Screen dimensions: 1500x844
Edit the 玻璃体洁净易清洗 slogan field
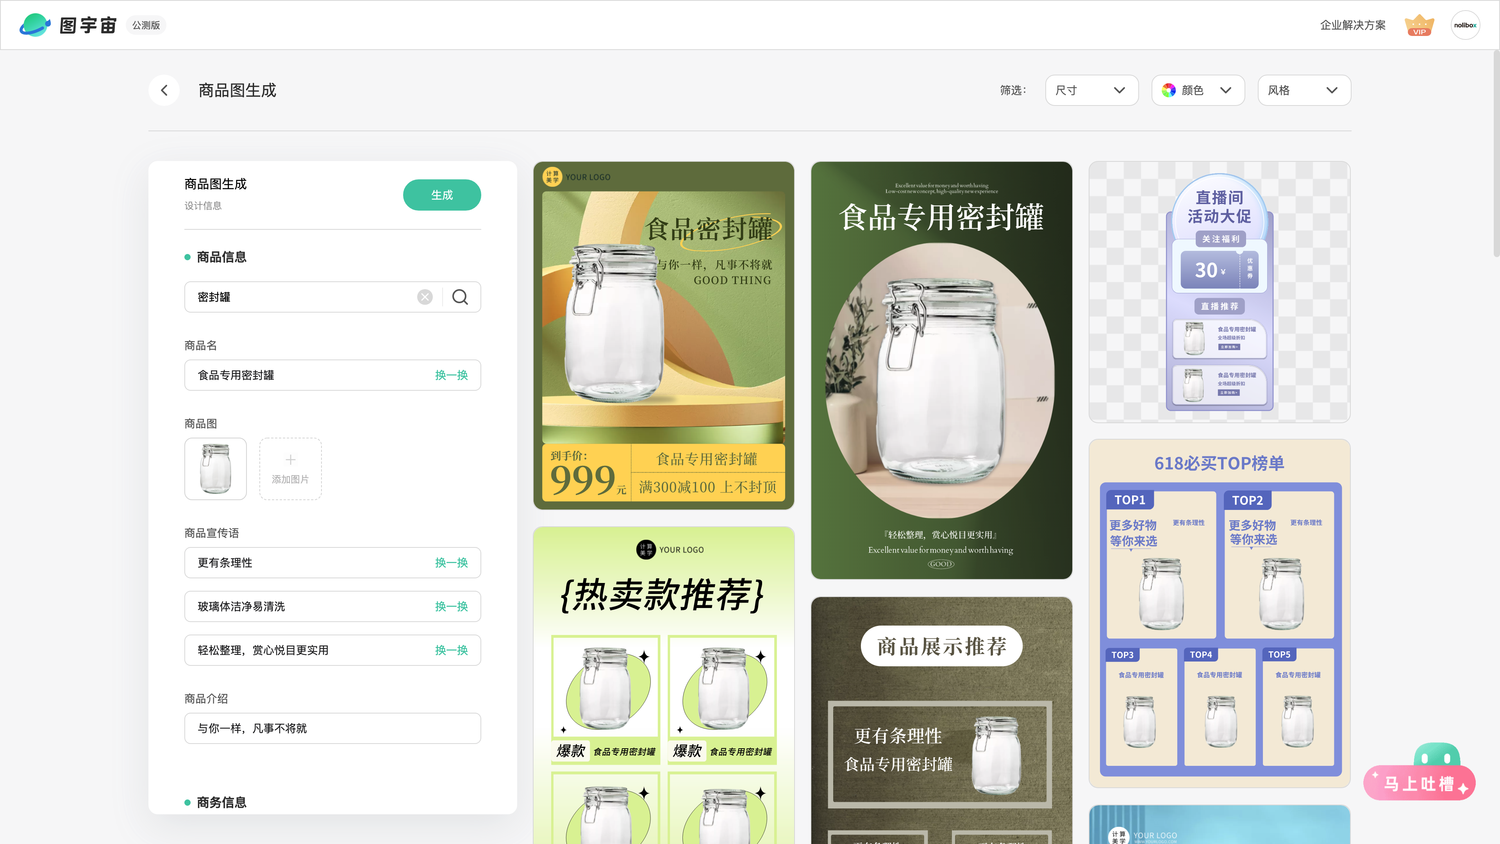coord(332,607)
